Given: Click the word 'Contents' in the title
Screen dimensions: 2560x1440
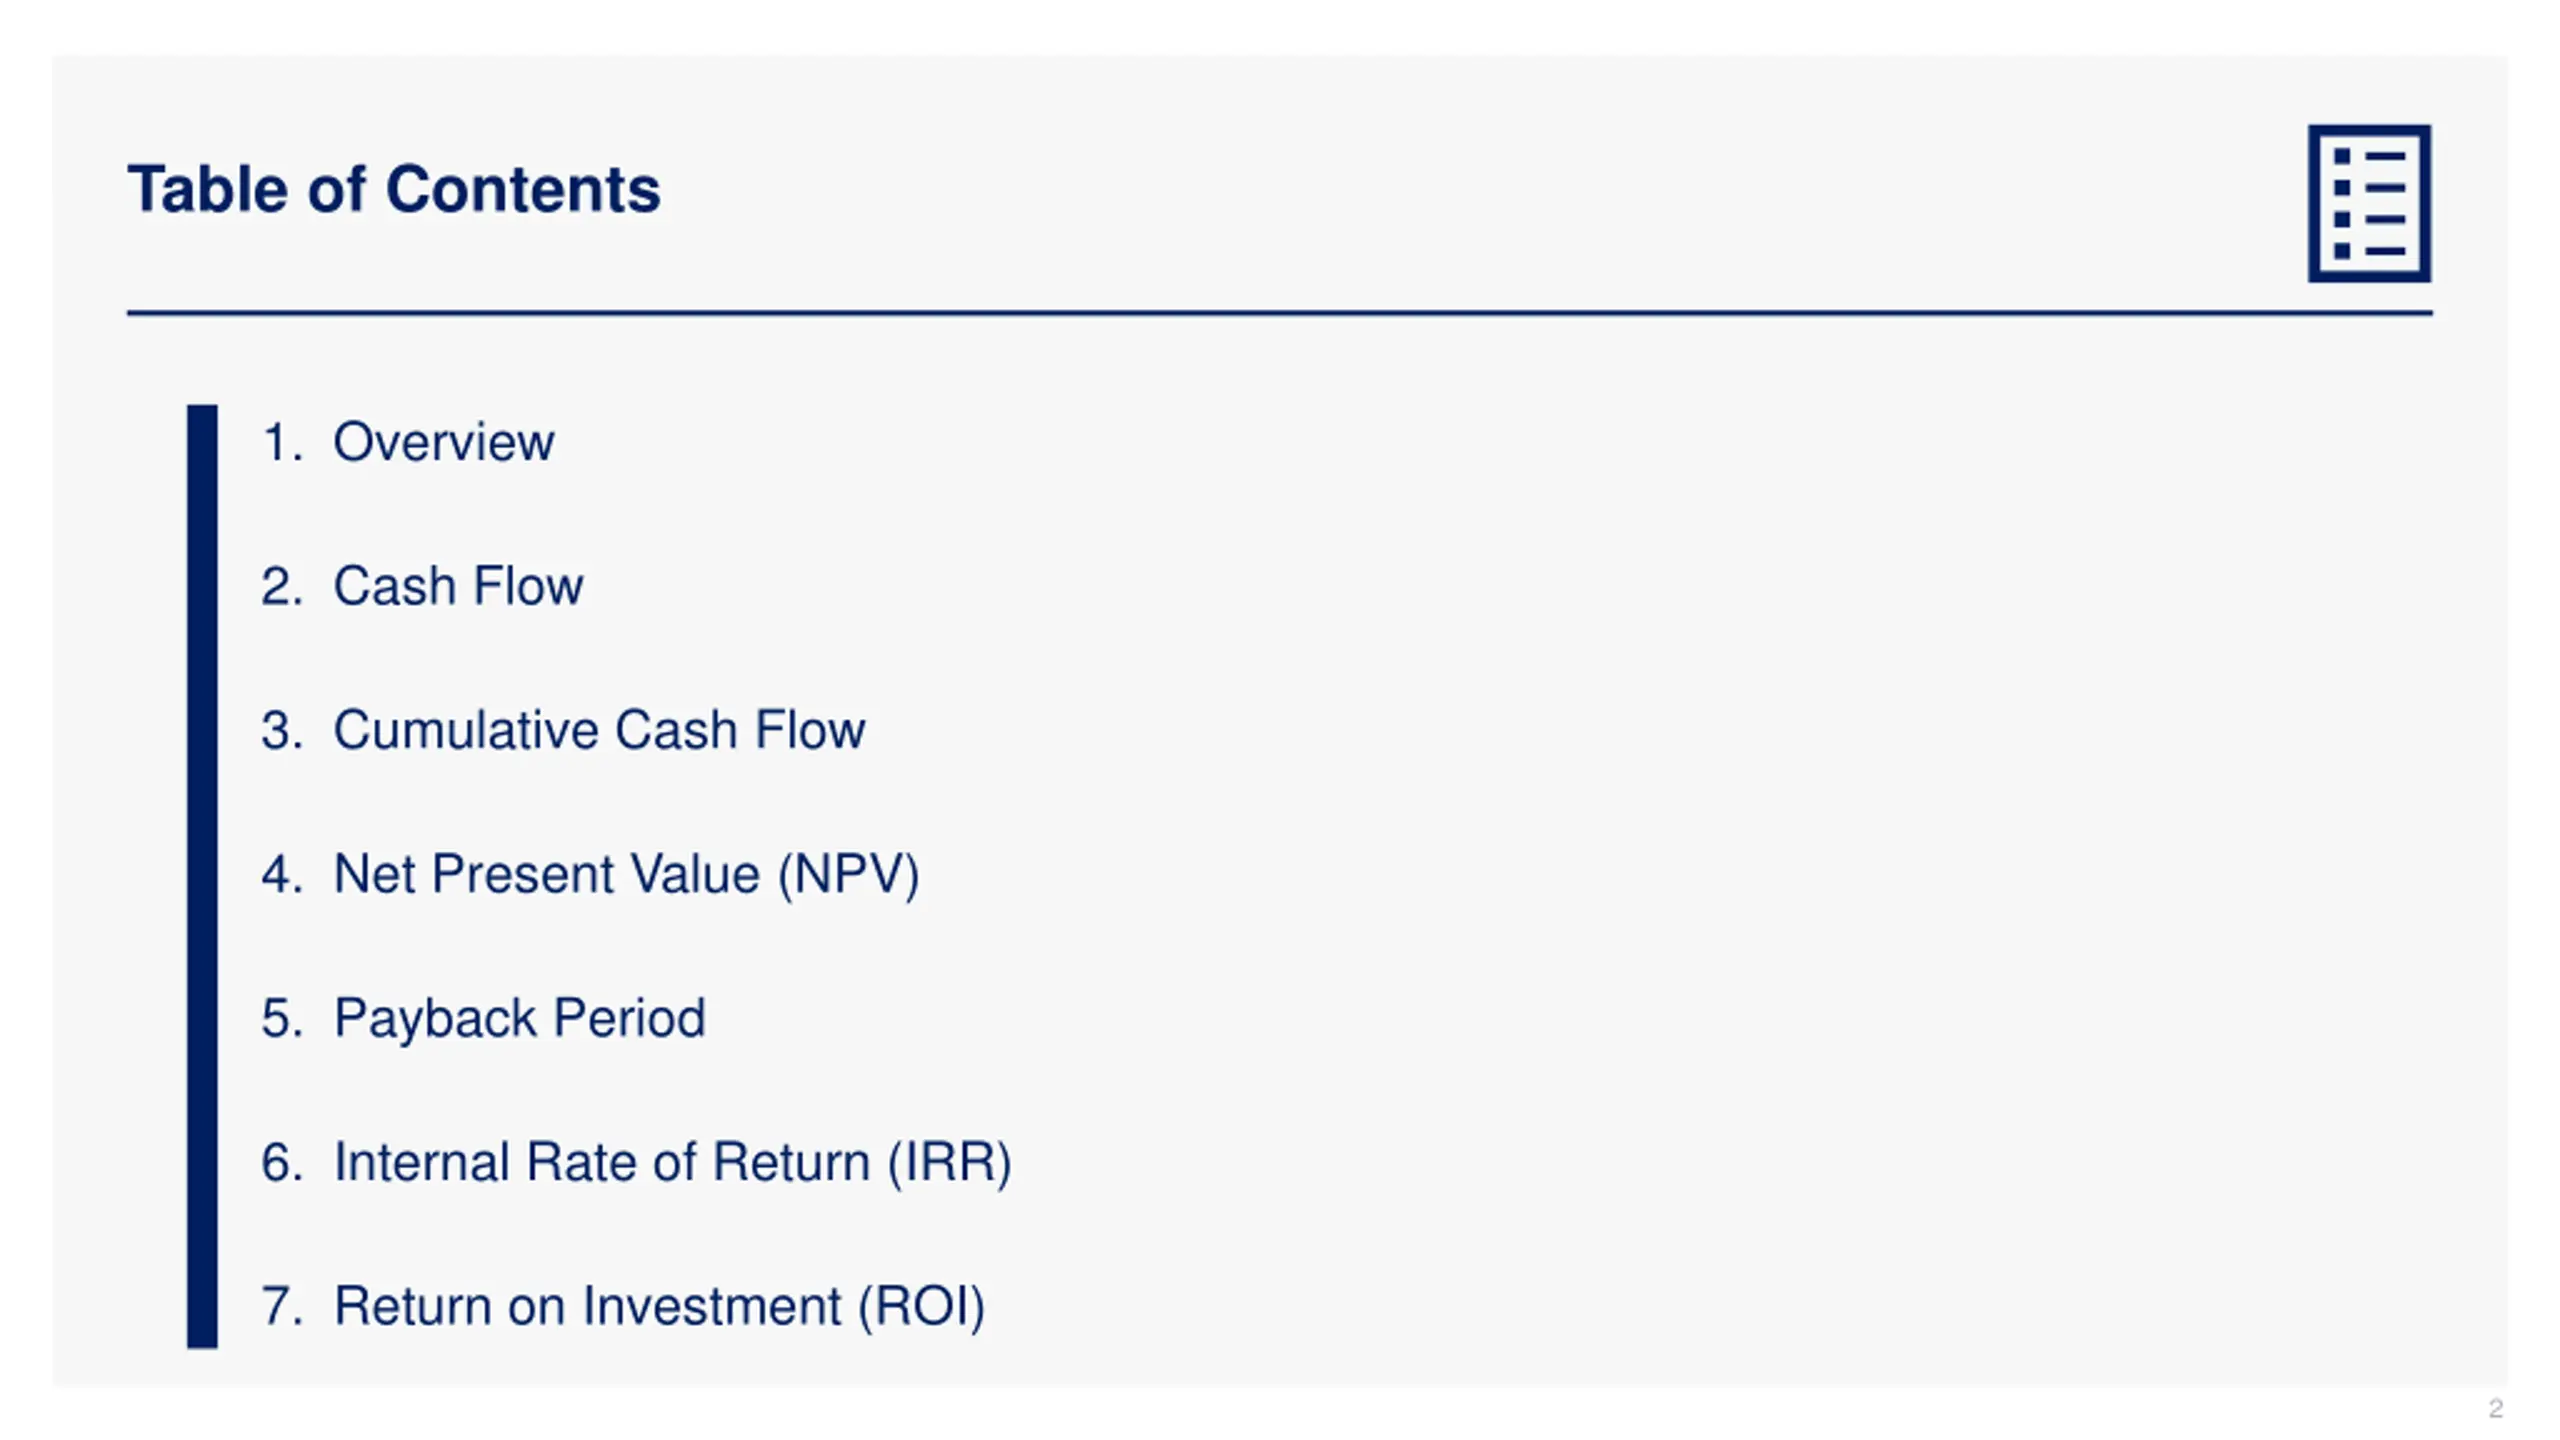Looking at the screenshot, I should (523, 189).
